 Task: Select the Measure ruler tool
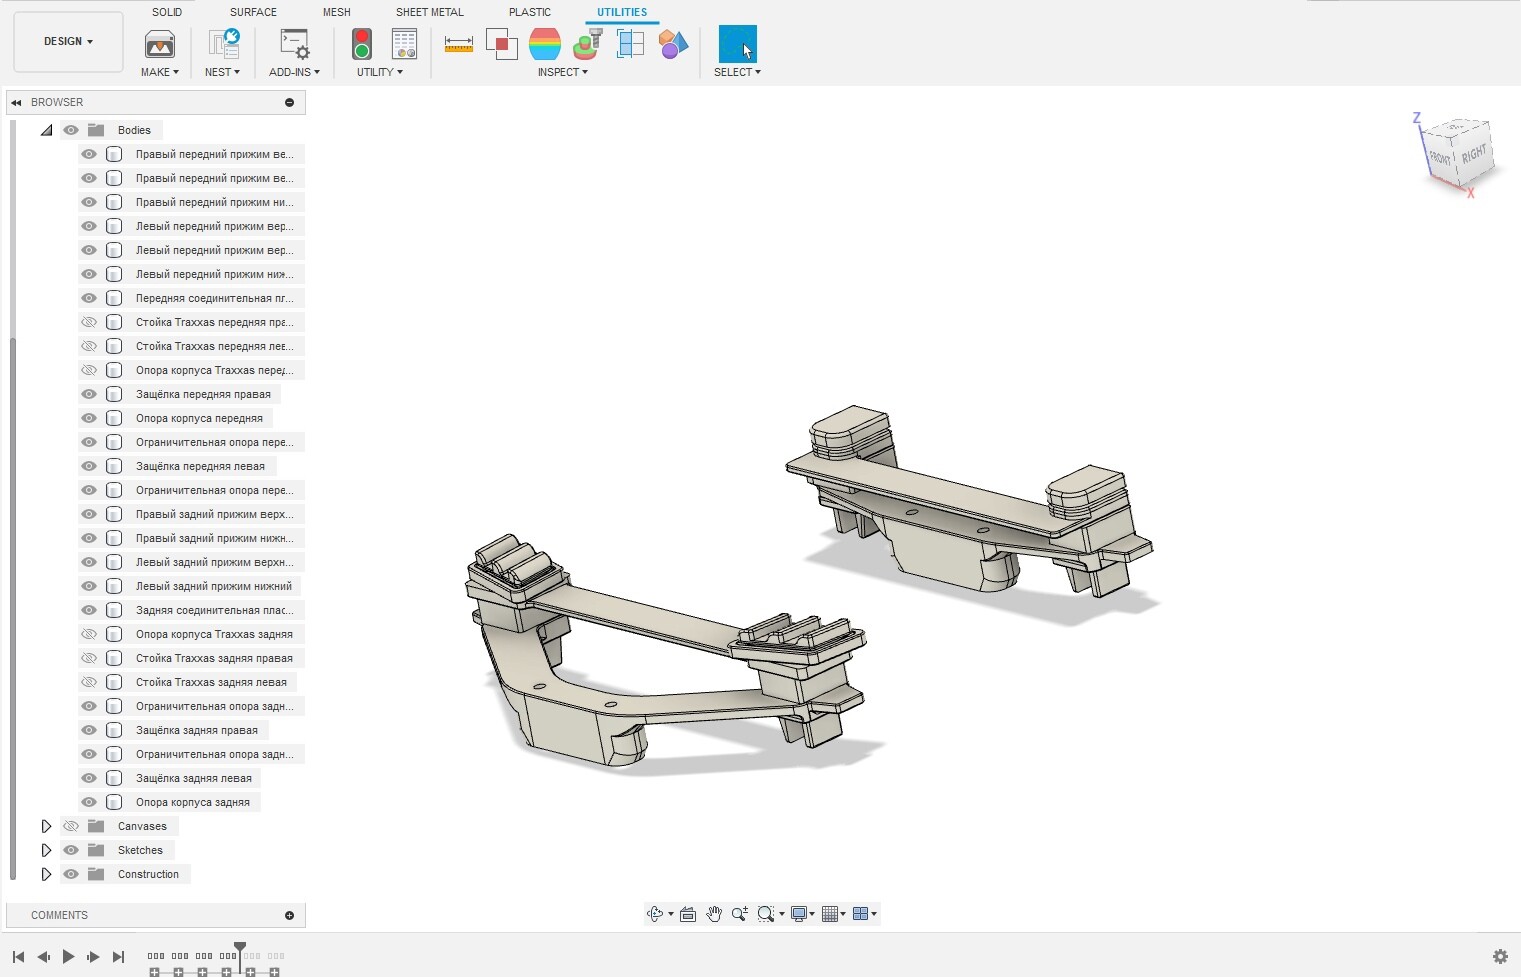pyautogui.click(x=459, y=44)
